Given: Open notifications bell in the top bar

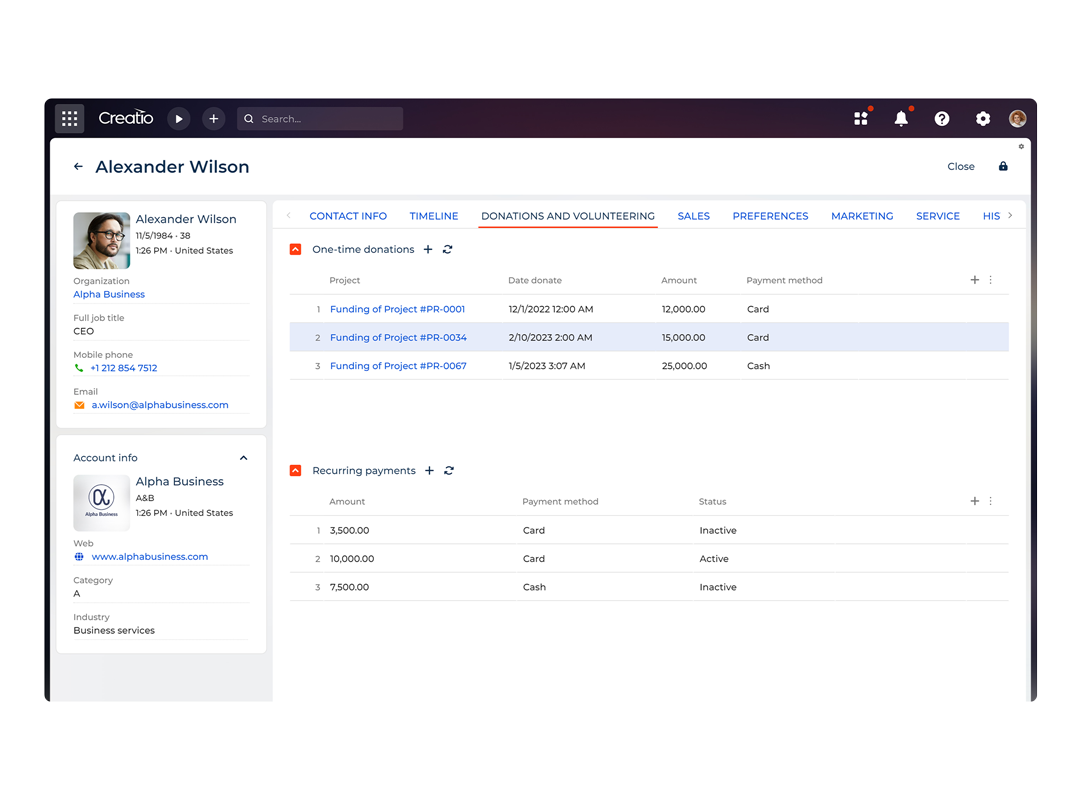Looking at the screenshot, I should 901,118.
